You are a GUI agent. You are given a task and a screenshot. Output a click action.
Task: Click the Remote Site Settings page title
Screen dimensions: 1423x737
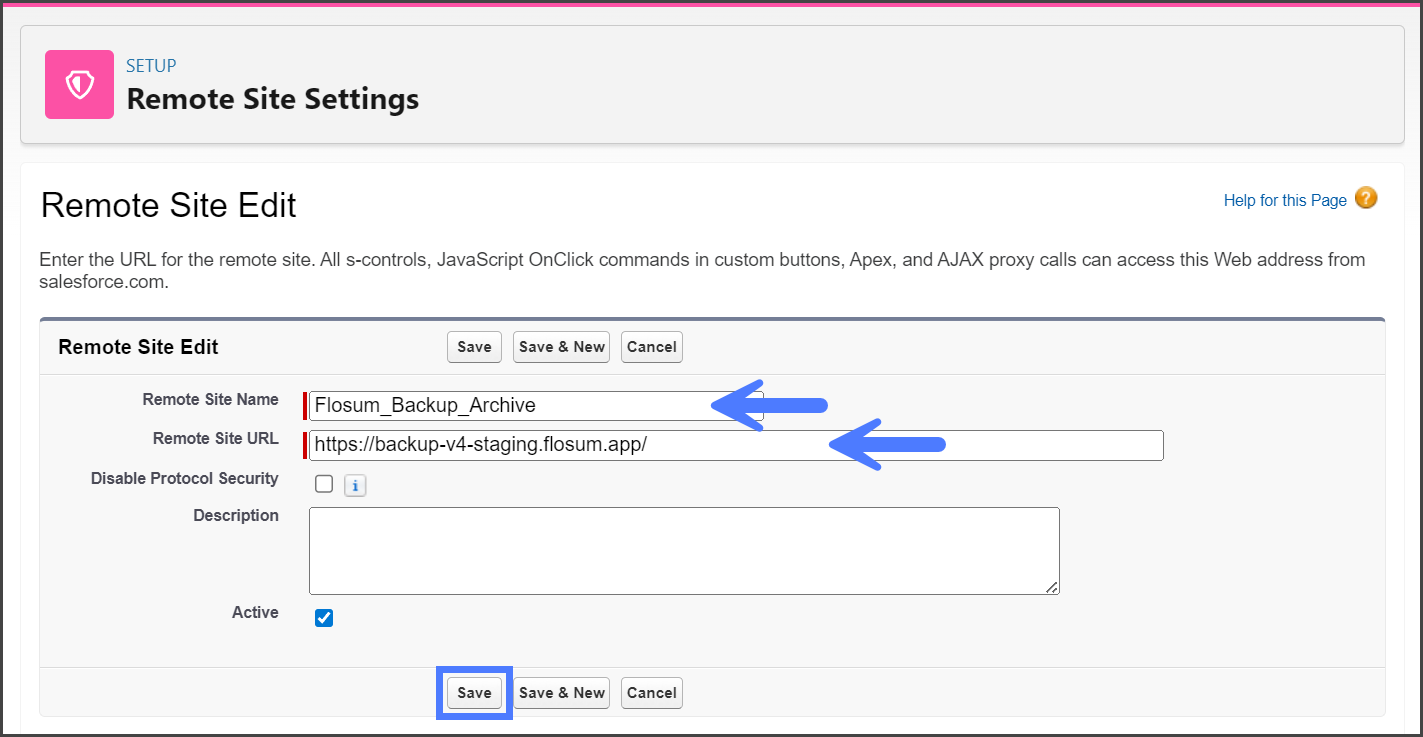(x=272, y=100)
